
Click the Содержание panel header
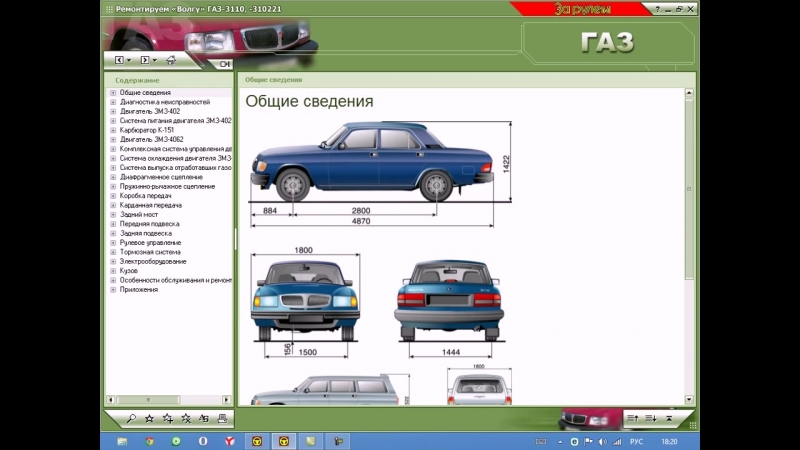pos(137,80)
